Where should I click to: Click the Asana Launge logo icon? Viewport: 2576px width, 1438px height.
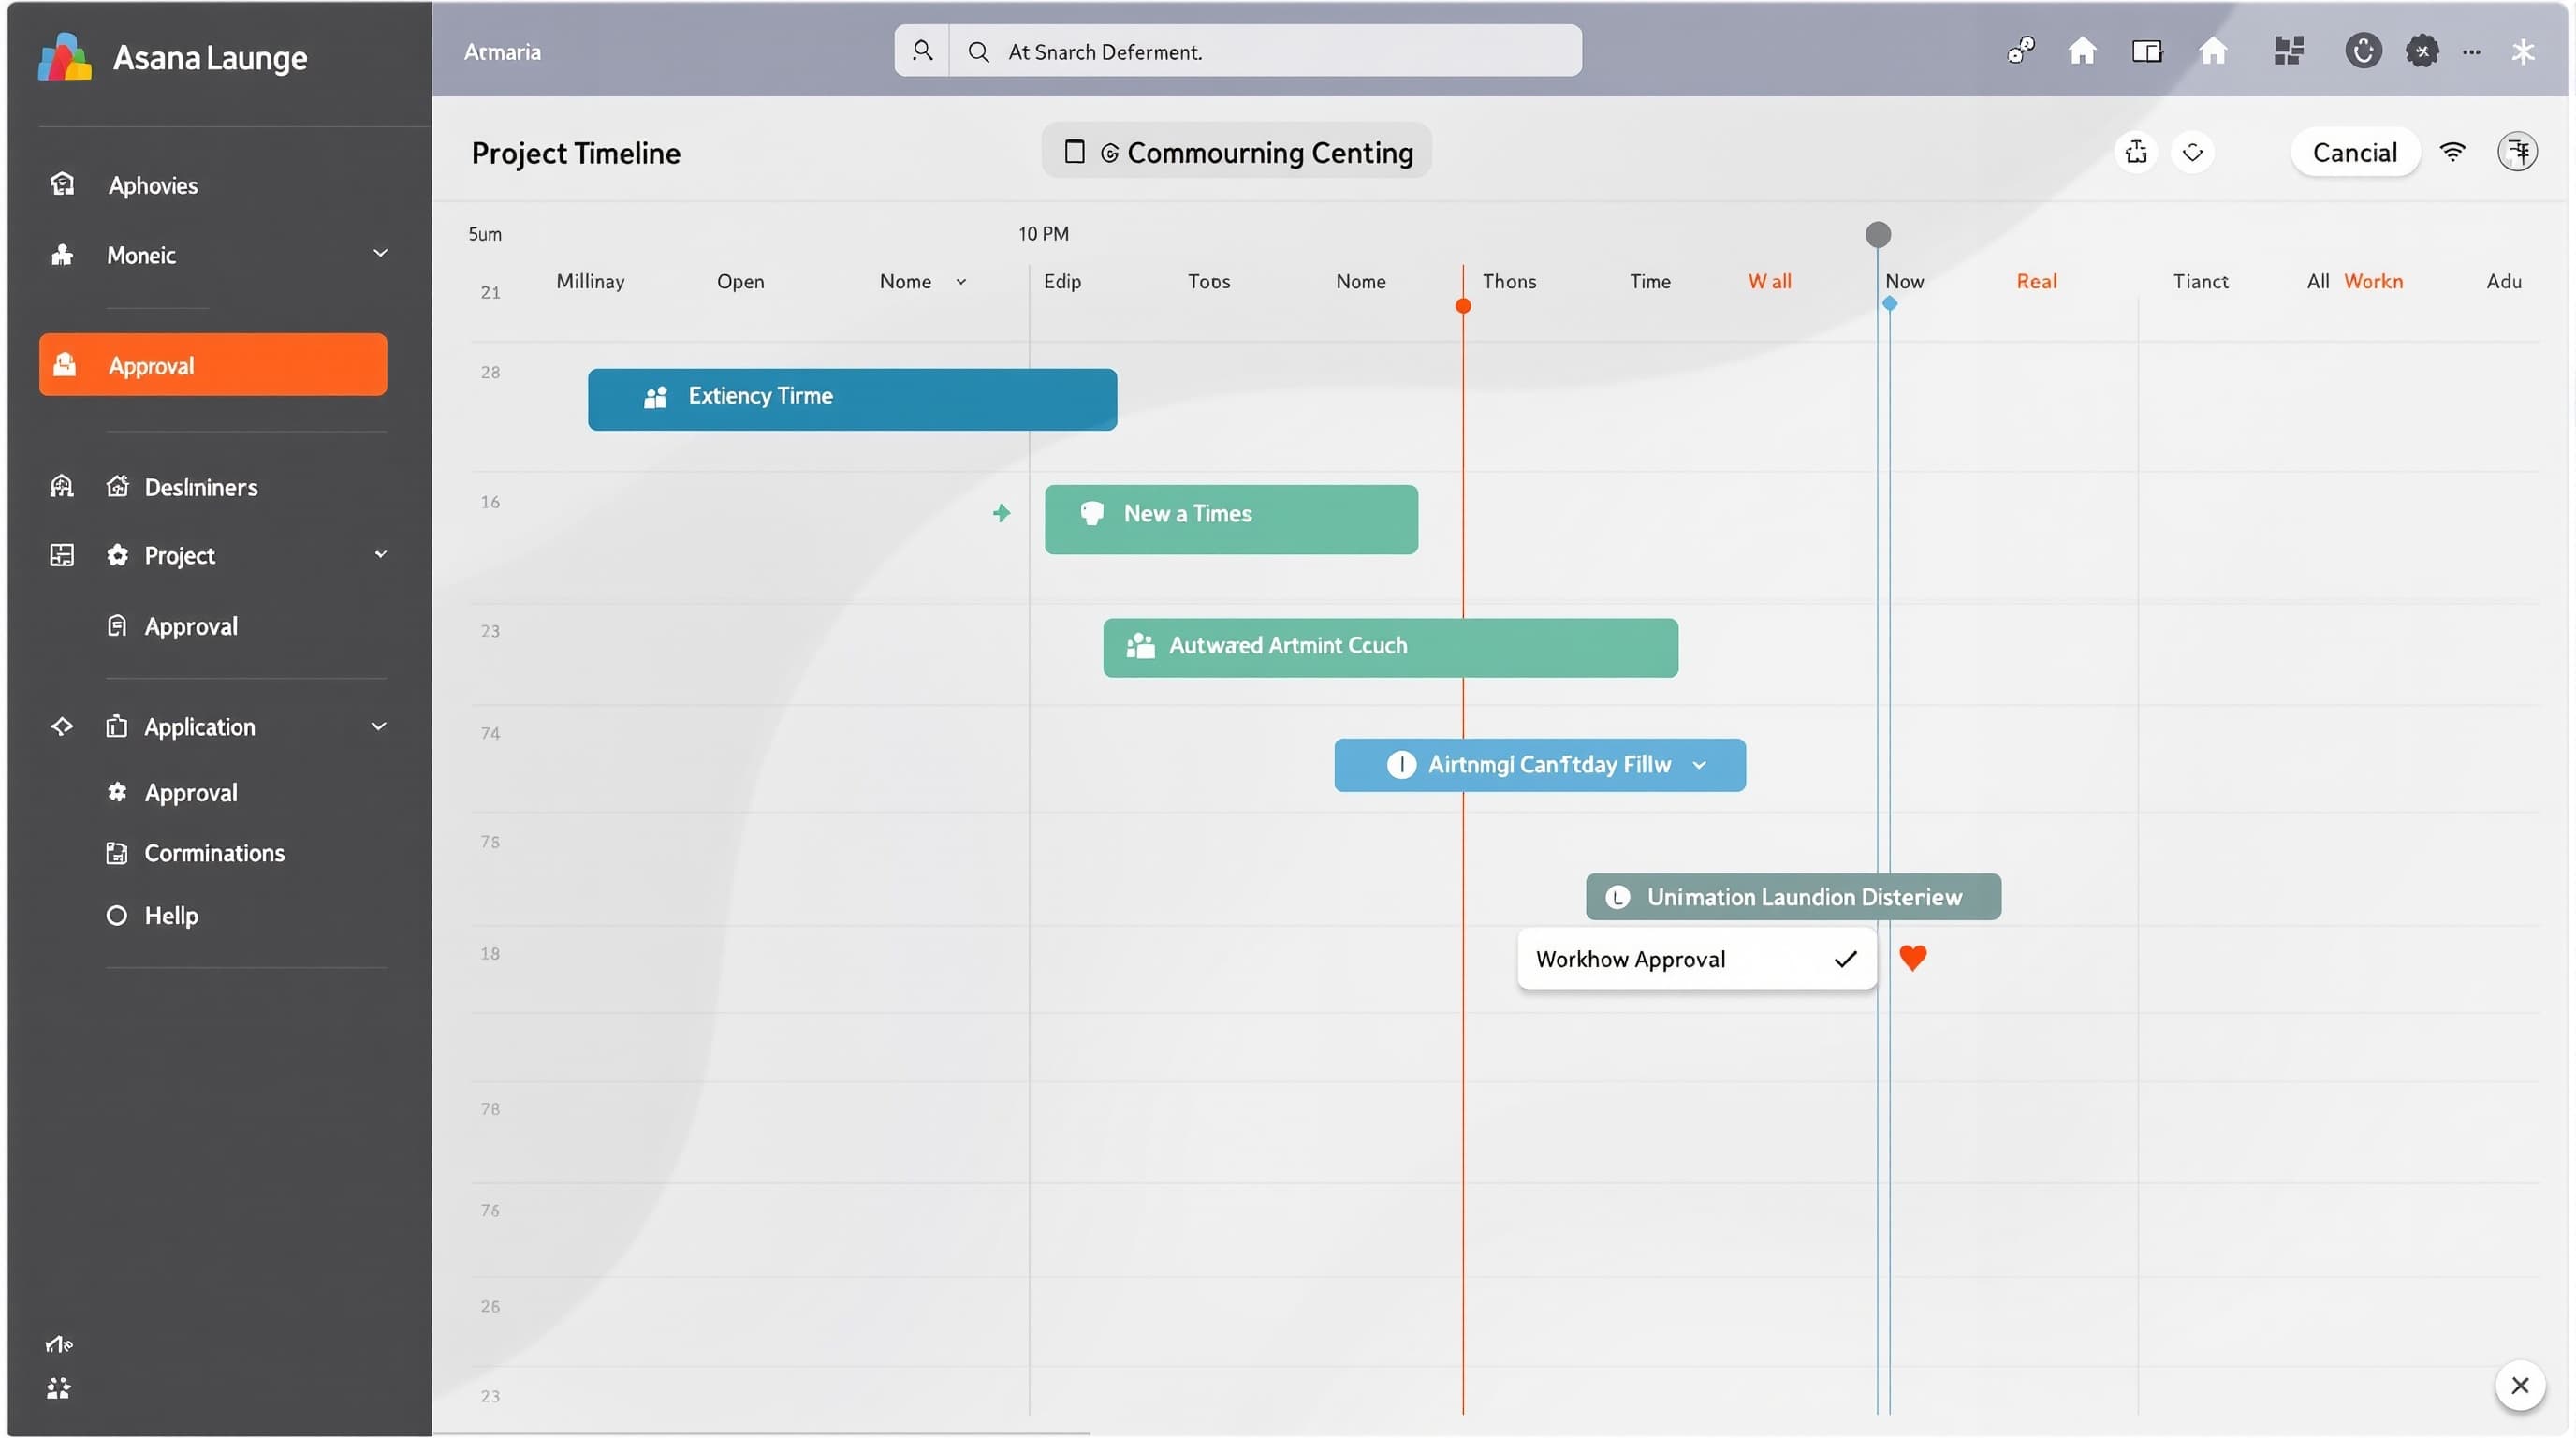(x=65, y=57)
